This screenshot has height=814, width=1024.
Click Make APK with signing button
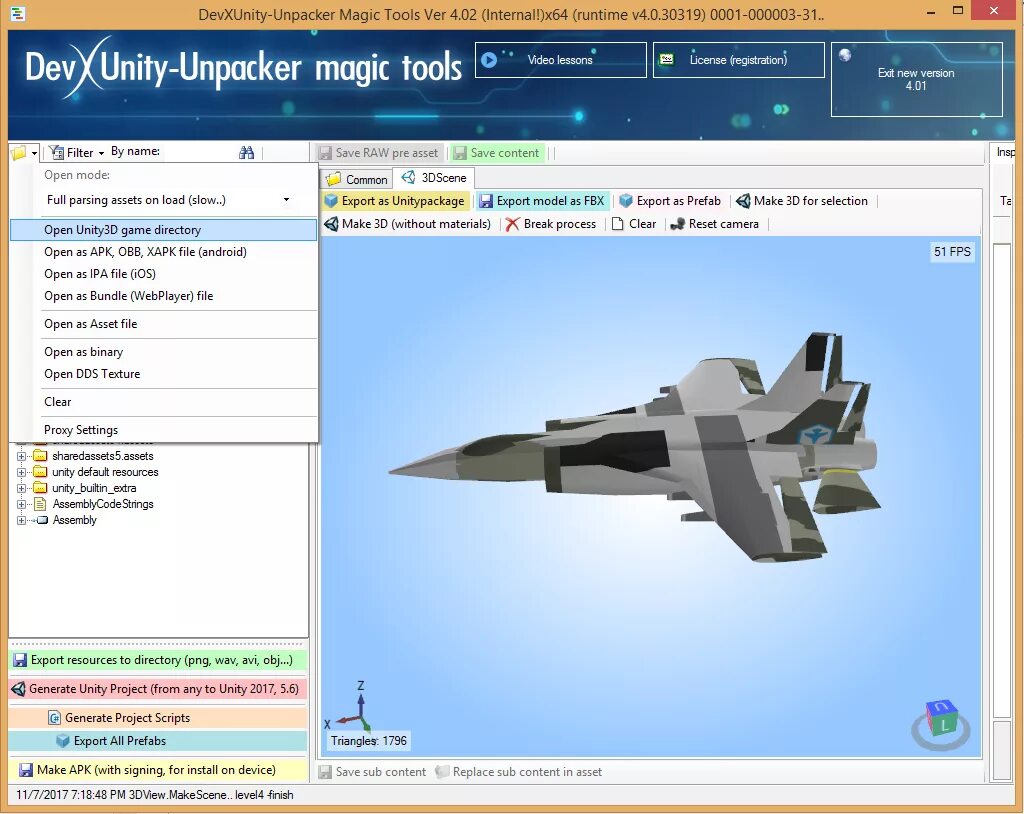tap(157, 770)
